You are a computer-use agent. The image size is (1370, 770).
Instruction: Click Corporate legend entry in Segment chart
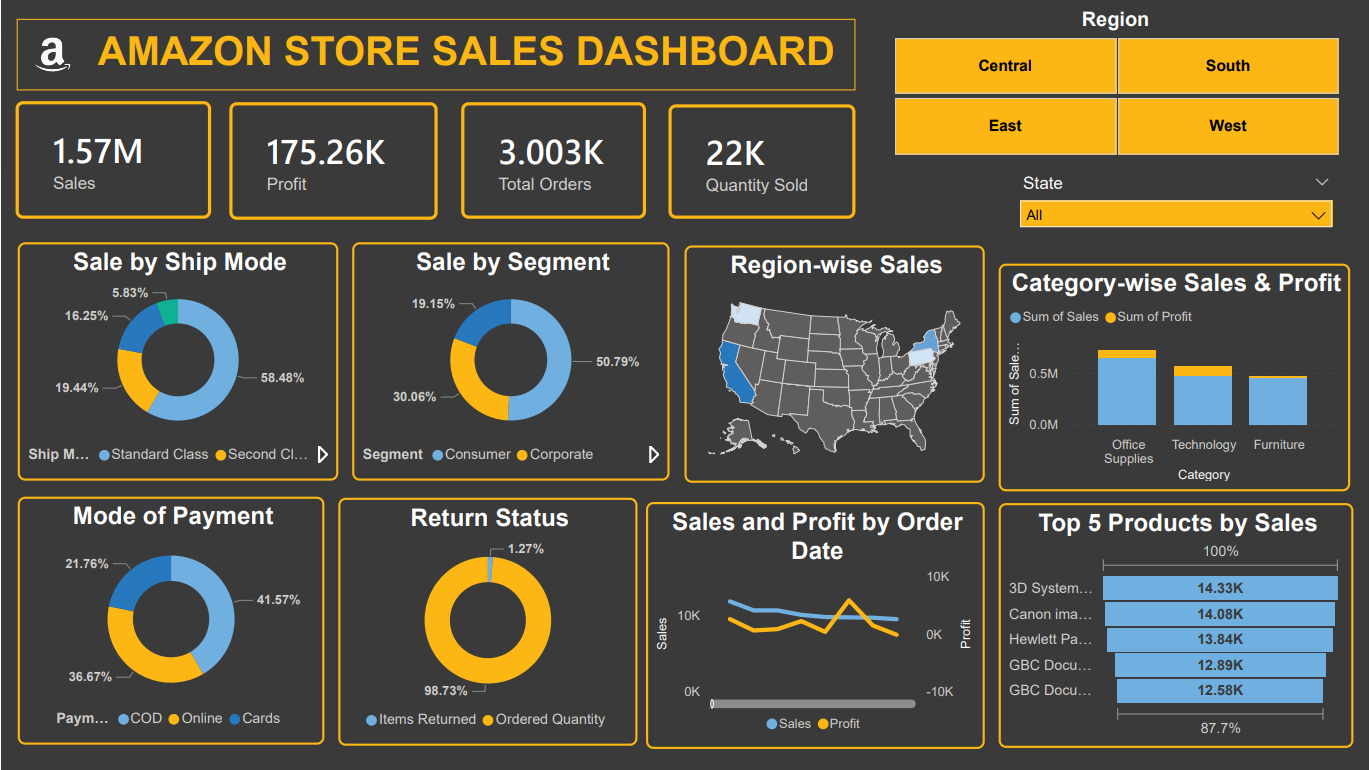(x=555, y=455)
